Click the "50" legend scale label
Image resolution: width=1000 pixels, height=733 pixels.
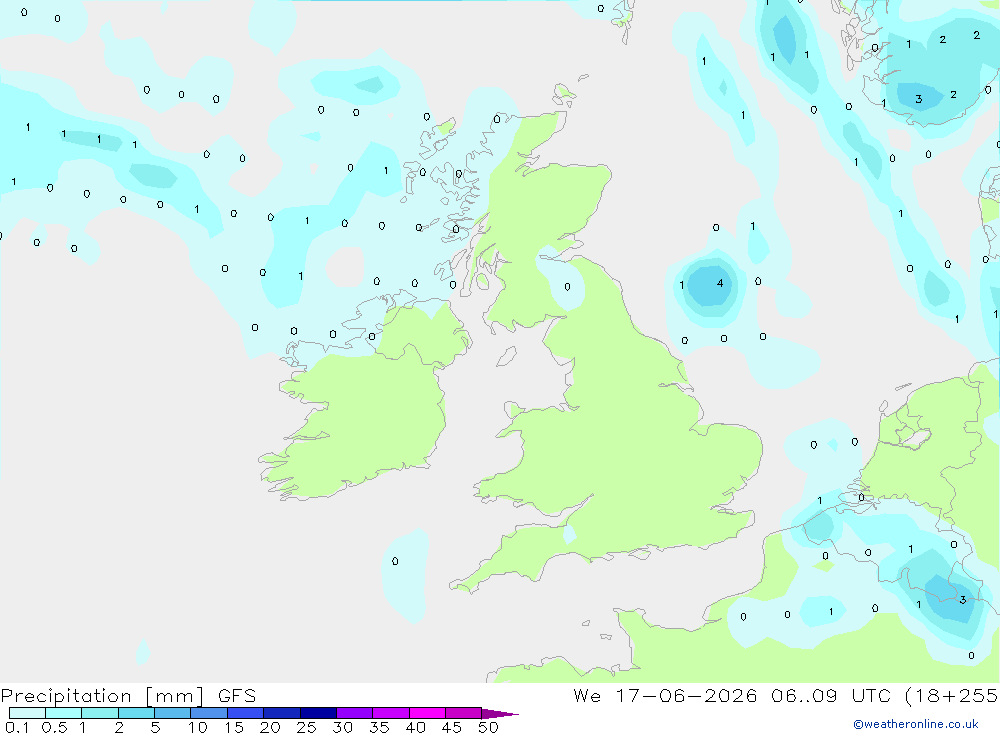tap(488, 727)
